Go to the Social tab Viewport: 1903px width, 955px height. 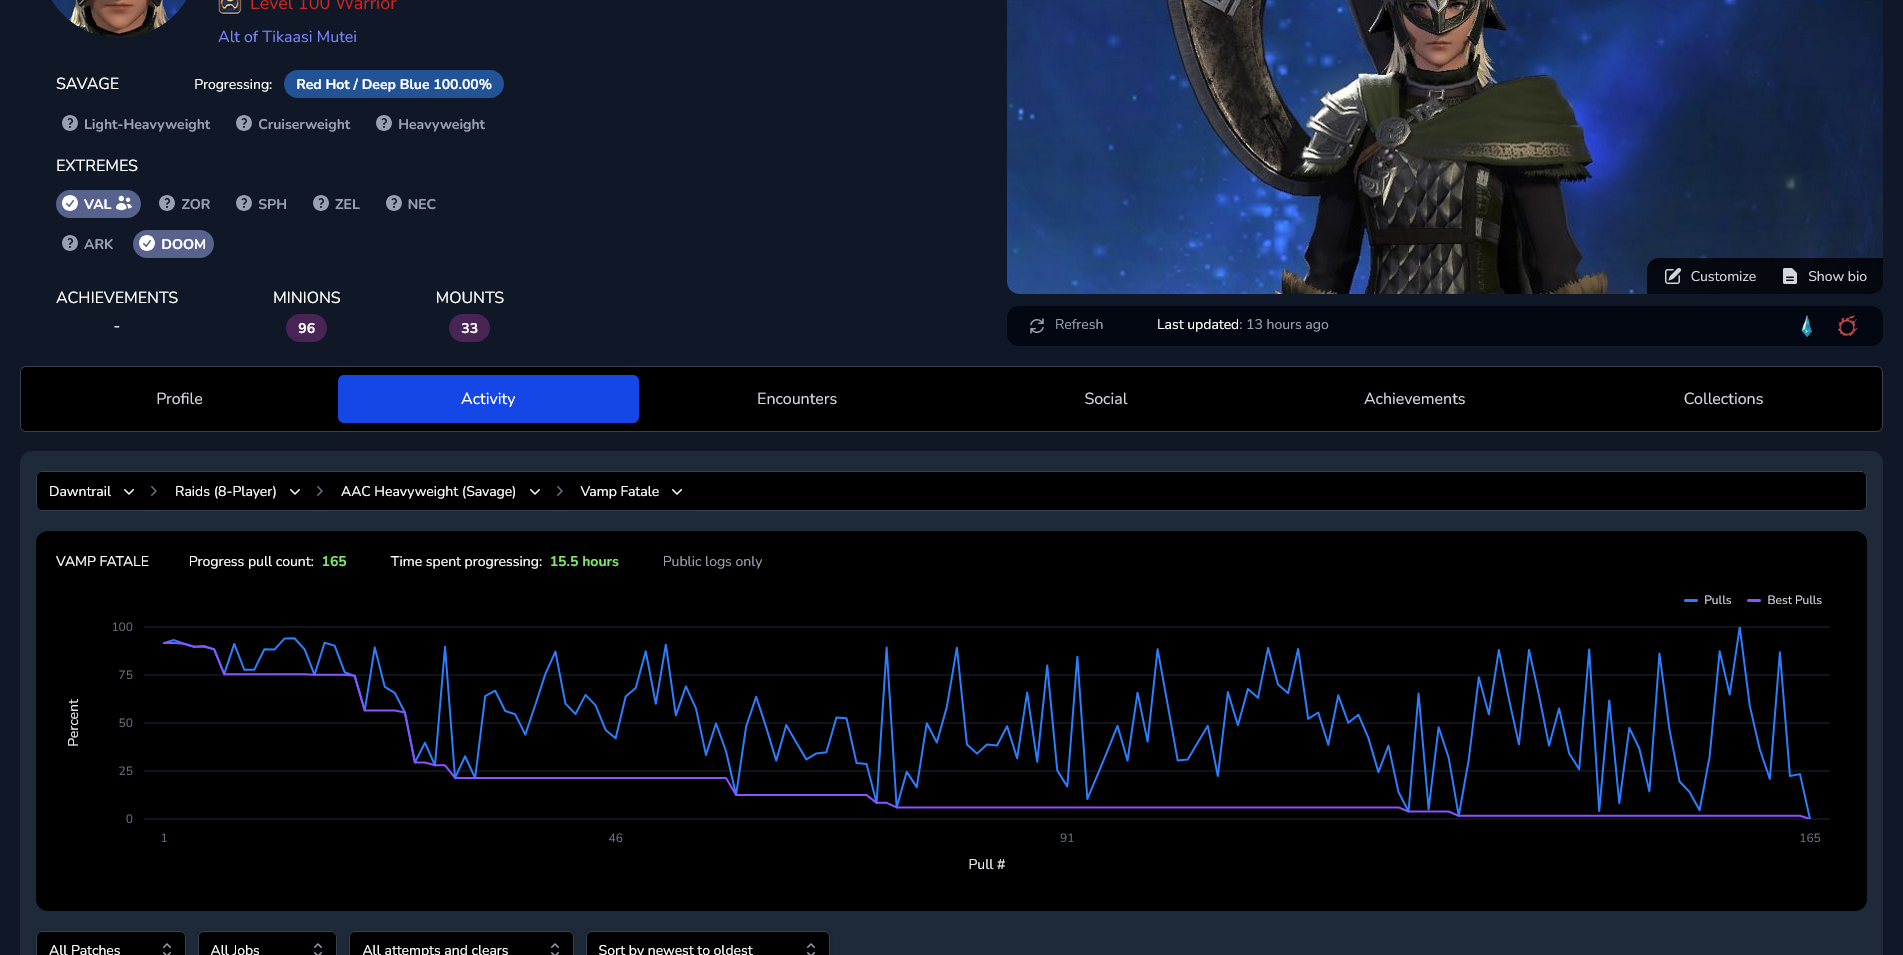point(1106,399)
